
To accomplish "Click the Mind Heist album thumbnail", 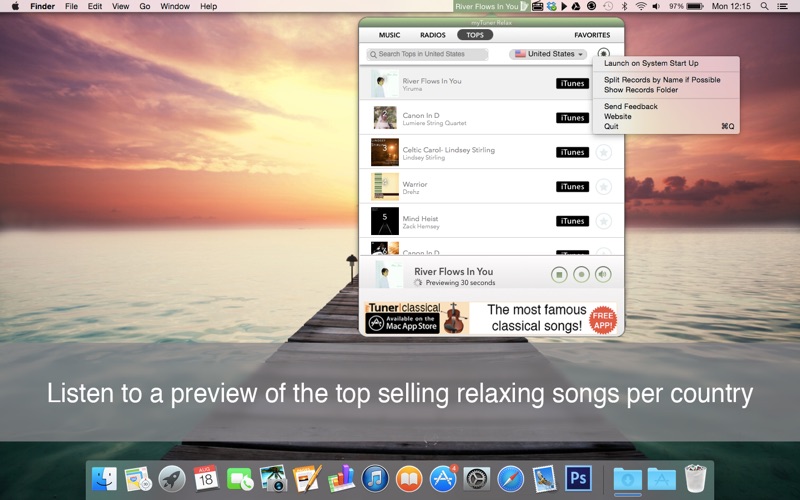I will point(385,221).
